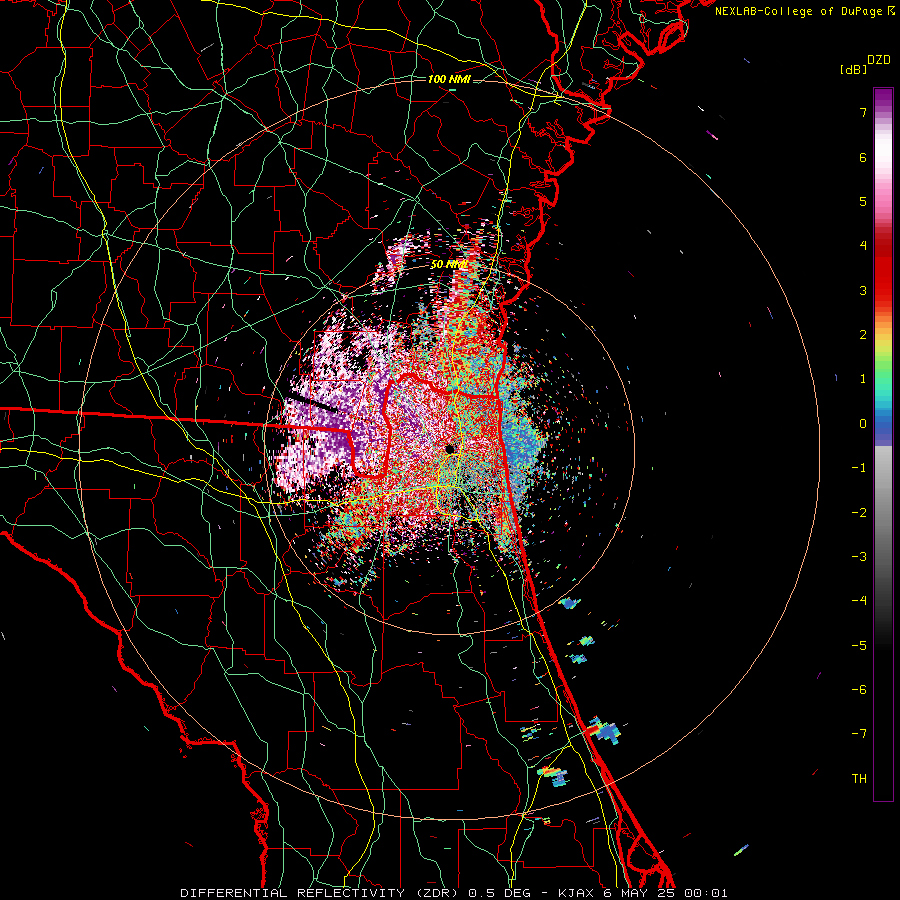Click the [dB] units label
This screenshot has width=900, height=900.
(854, 69)
